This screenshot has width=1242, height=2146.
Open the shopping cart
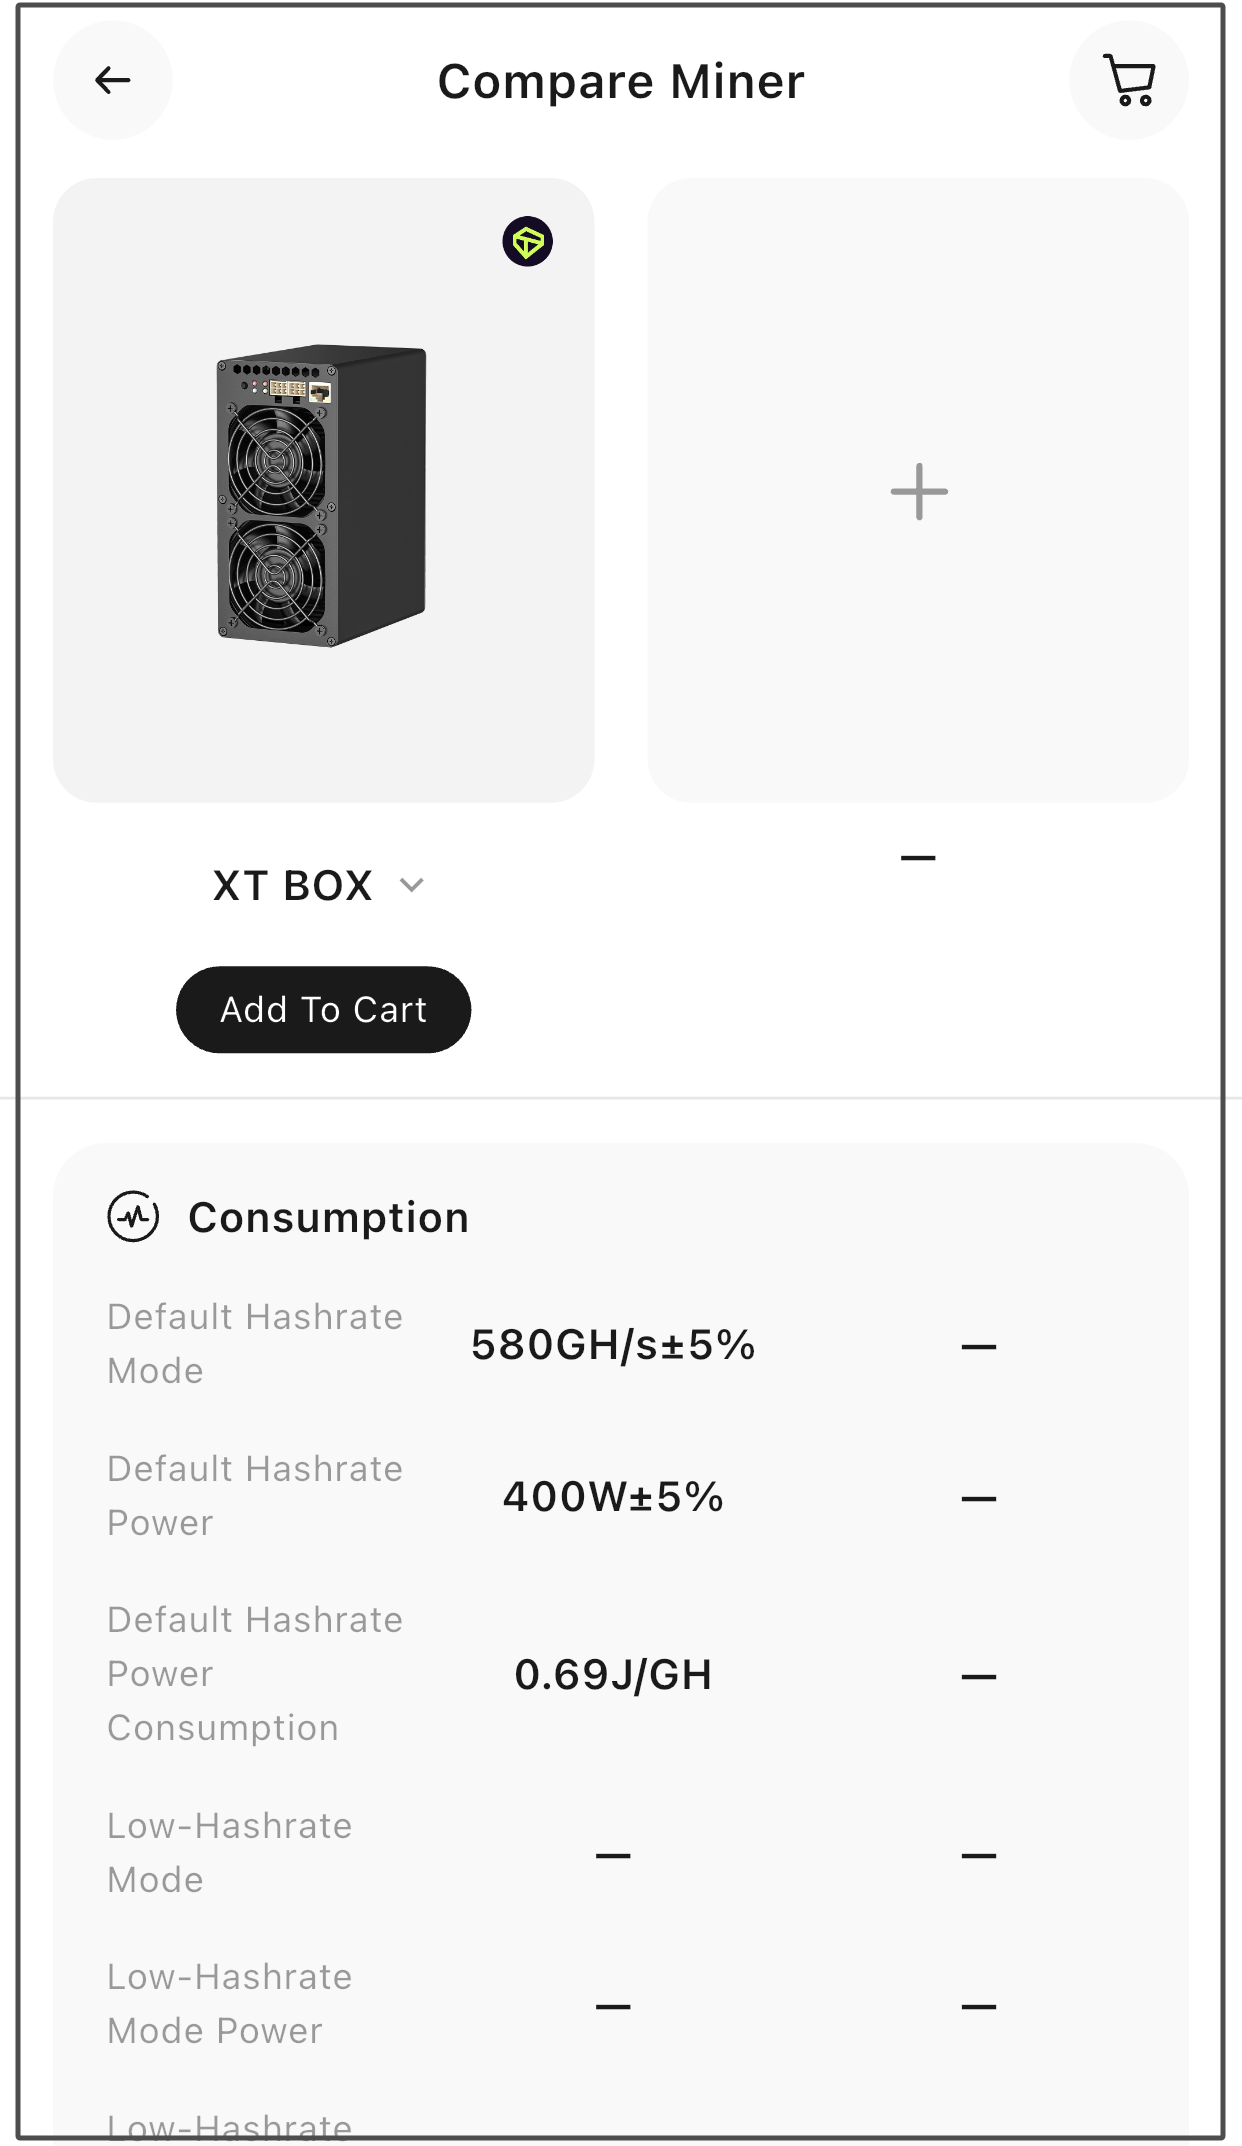(1129, 80)
